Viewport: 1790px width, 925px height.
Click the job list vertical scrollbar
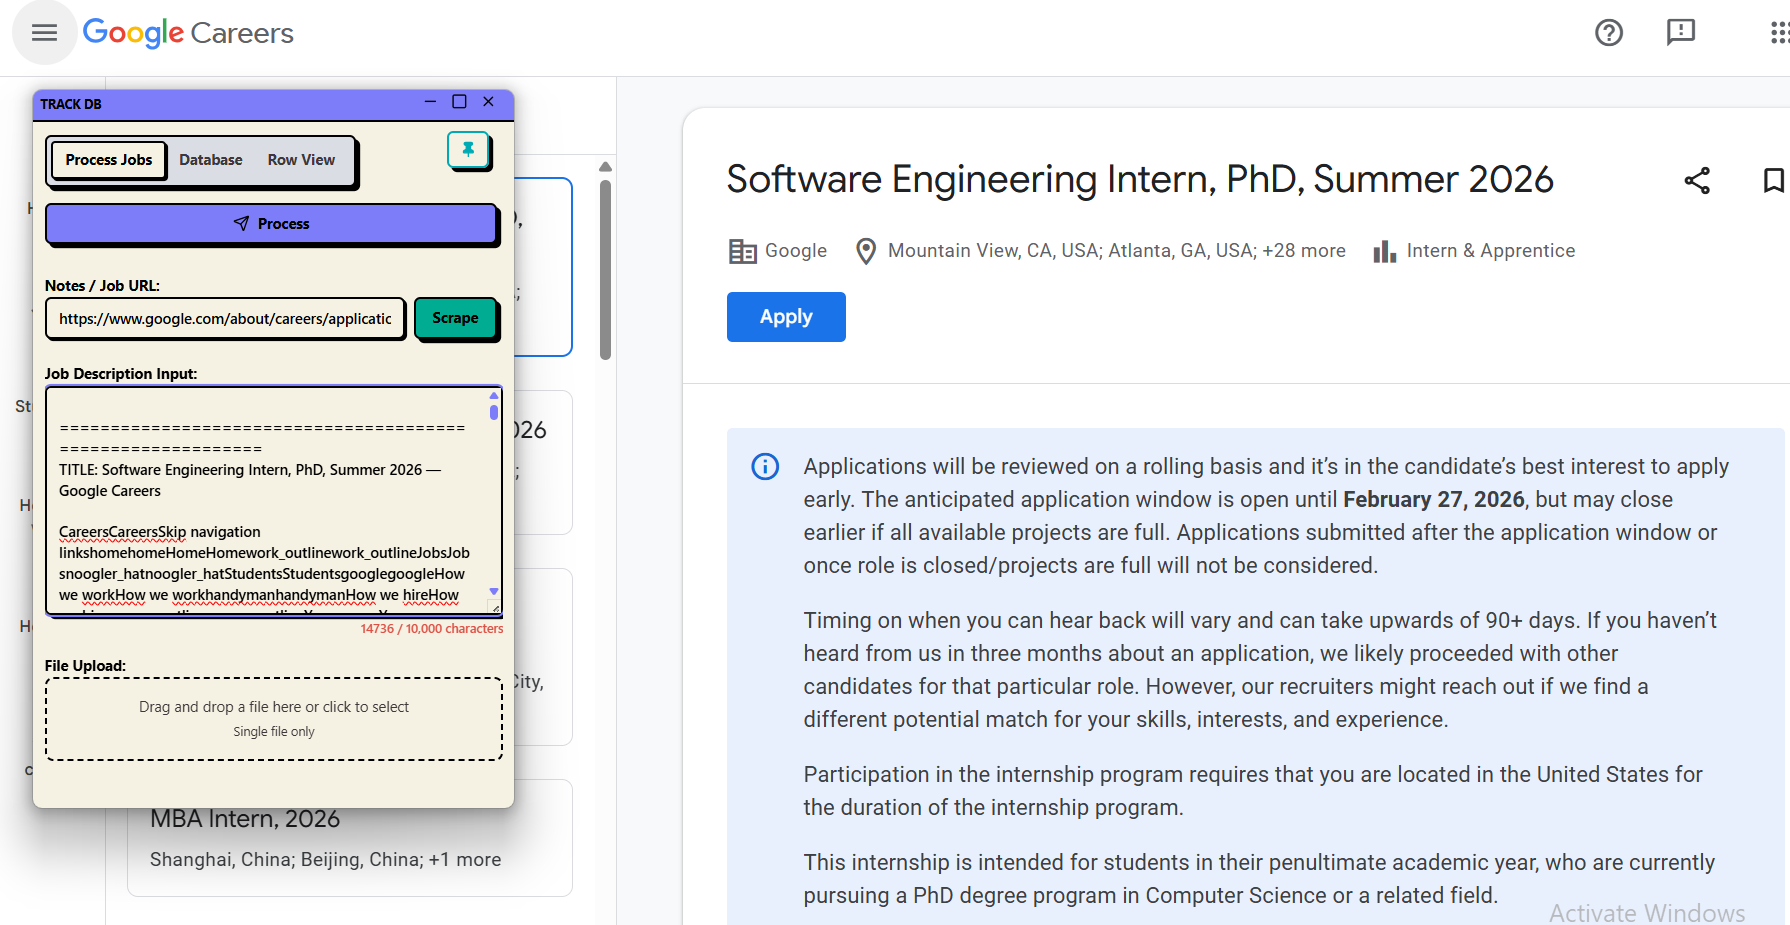pos(605,270)
